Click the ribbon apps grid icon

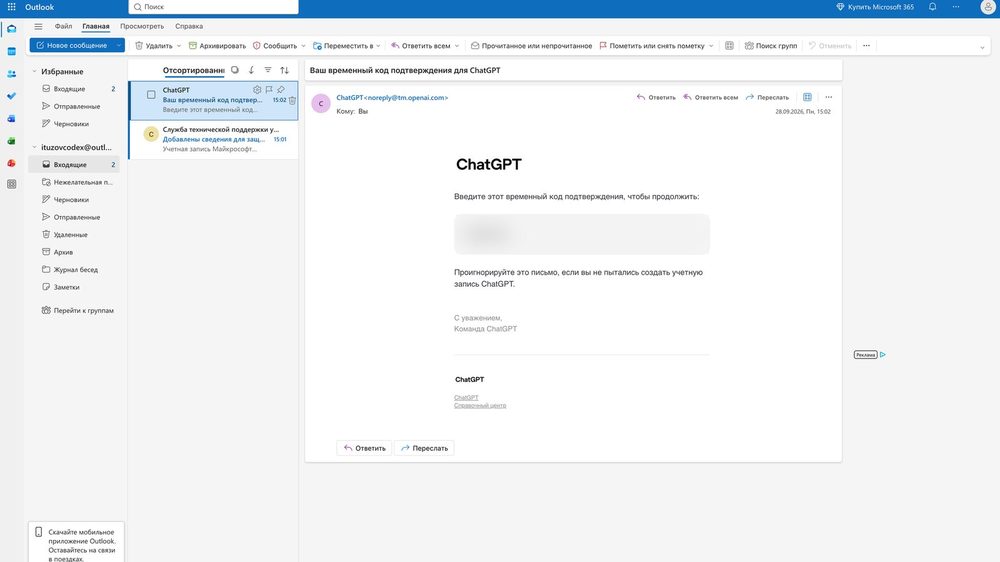[729, 45]
